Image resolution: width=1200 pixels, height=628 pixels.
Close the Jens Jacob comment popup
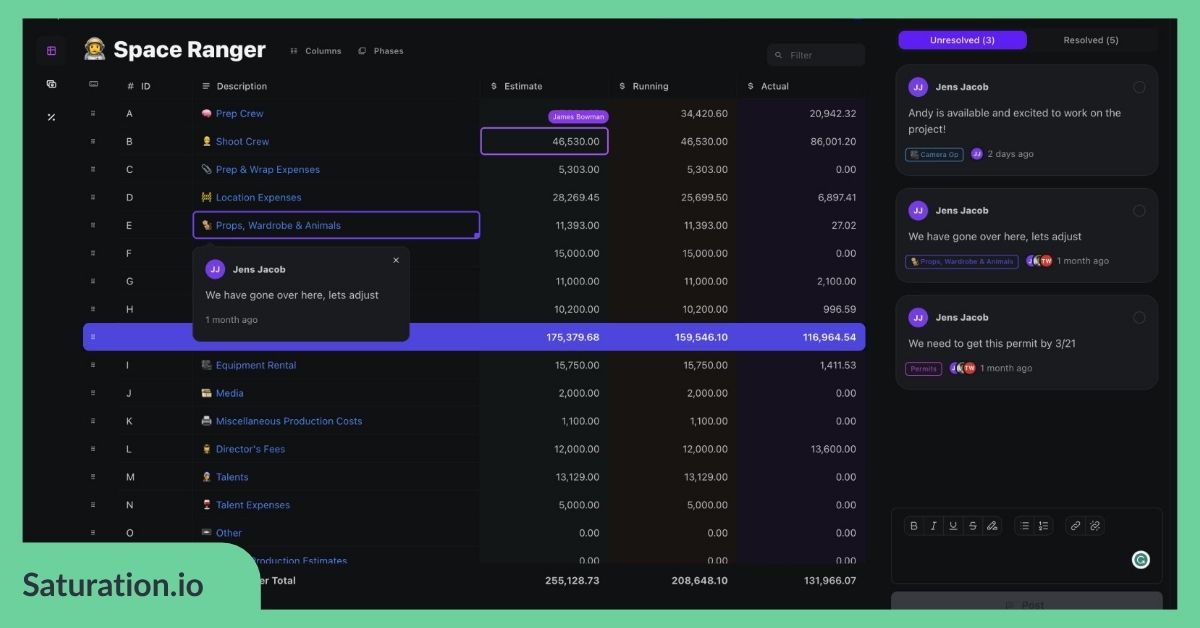point(396,260)
